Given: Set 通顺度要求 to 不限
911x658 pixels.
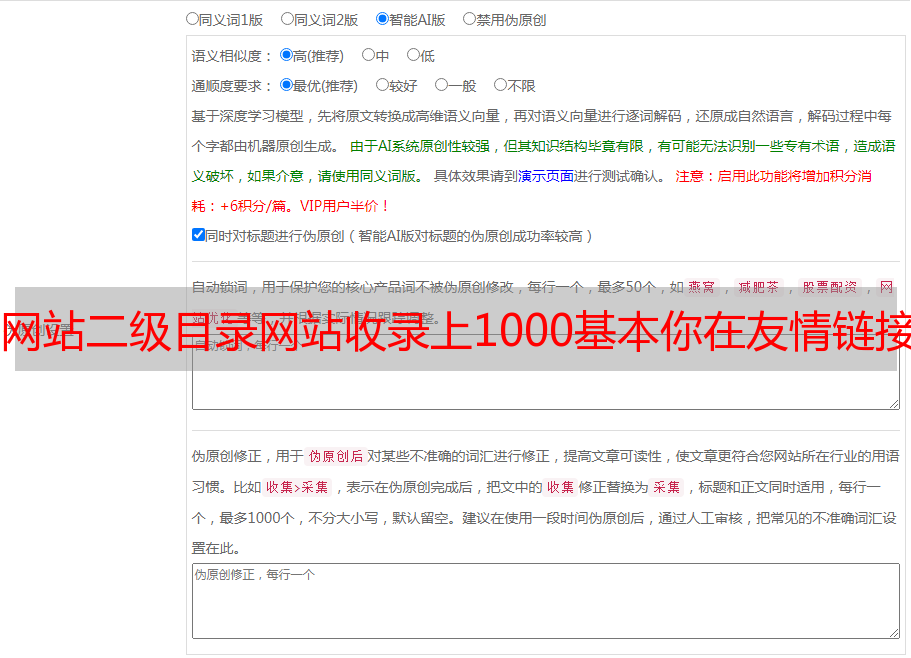Looking at the screenshot, I should point(500,85).
